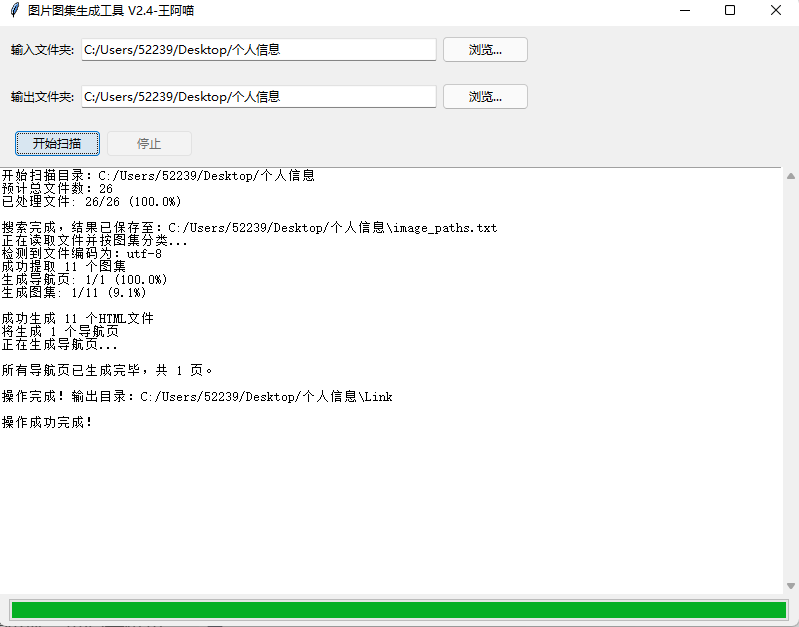Click log line 生成图集: 1/11 (9.1%)
The image size is (799, 627).
pos(74,292)
